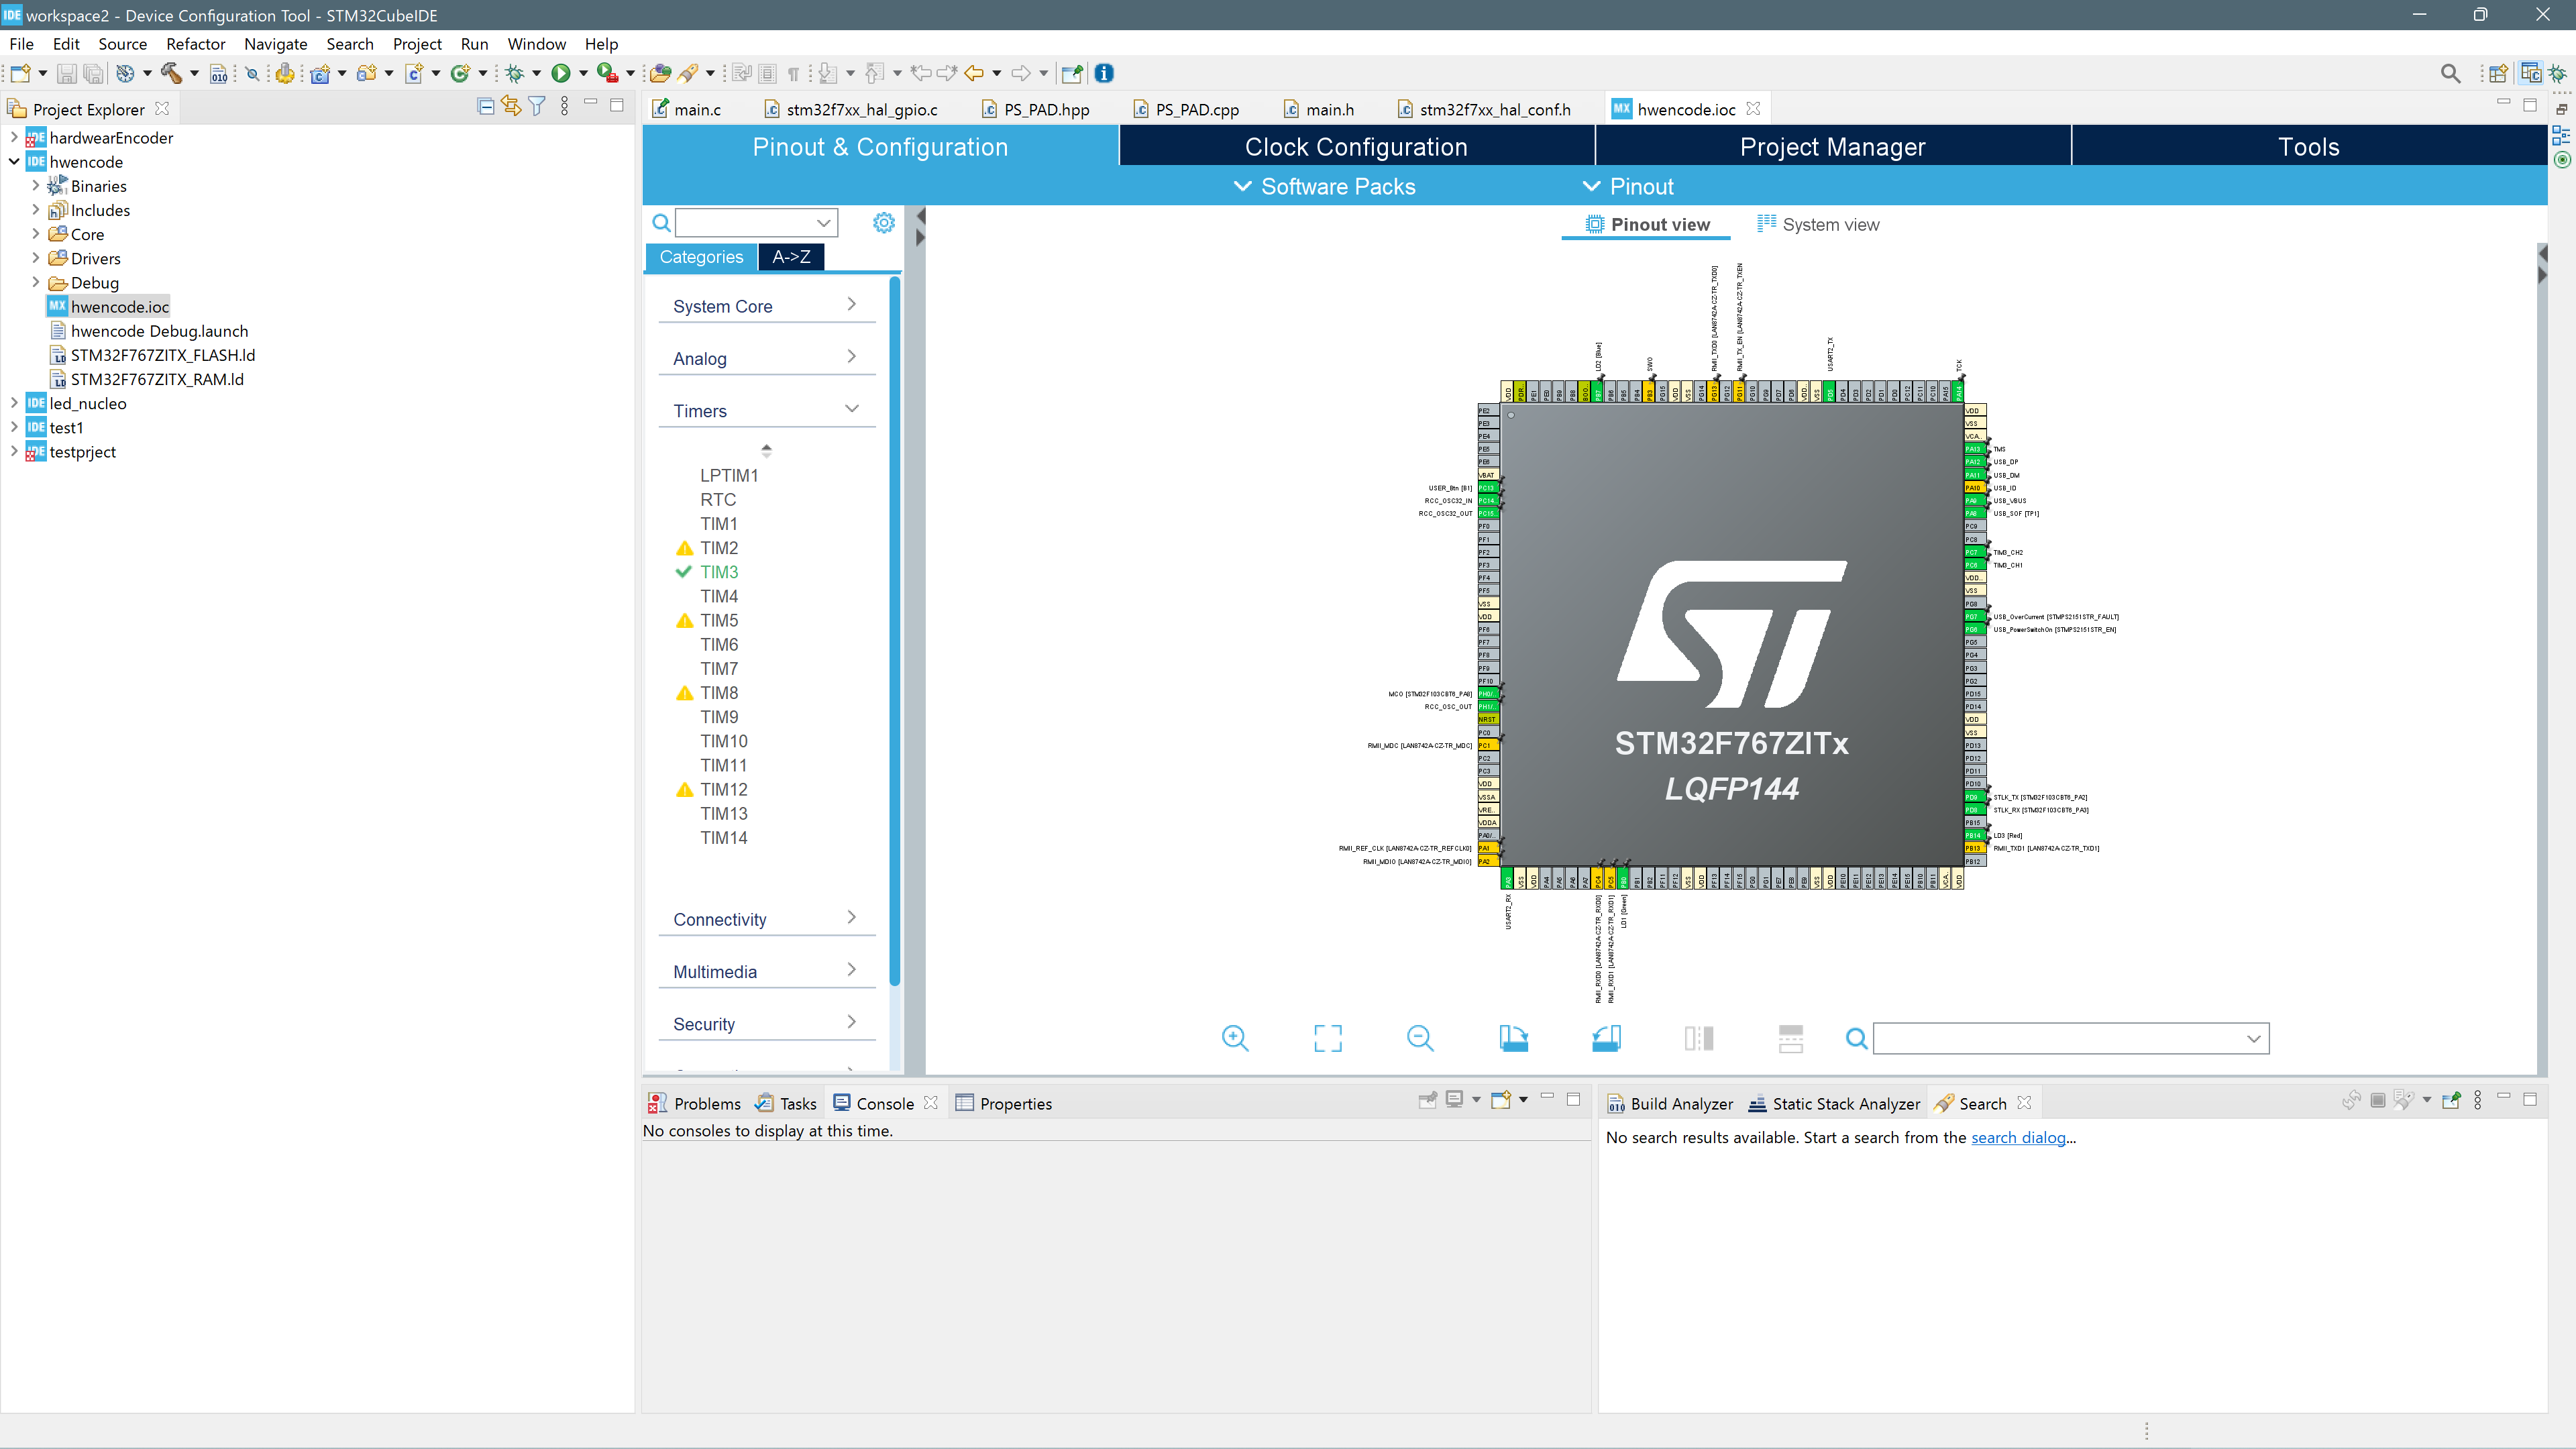Image resolution: width=2576 pixels, height=1449 pixels.
Task: Click the zoom in icon below pinout
Action: click(1235, 1038)
